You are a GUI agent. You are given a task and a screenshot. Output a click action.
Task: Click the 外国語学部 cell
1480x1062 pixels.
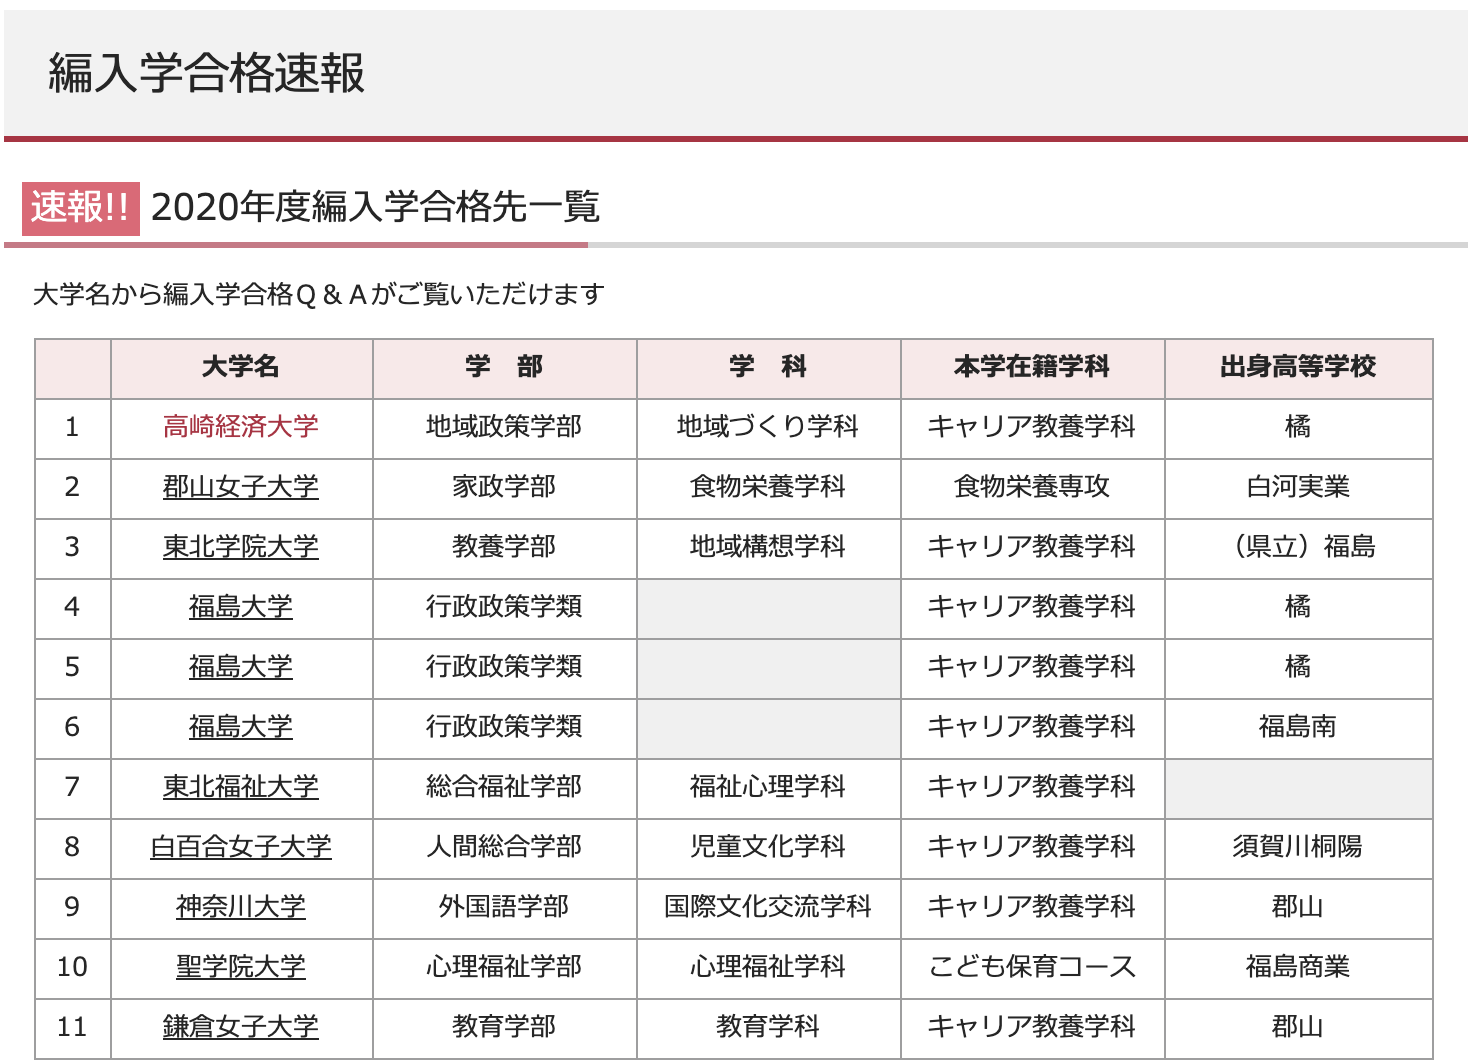click(x=504, y=907)
